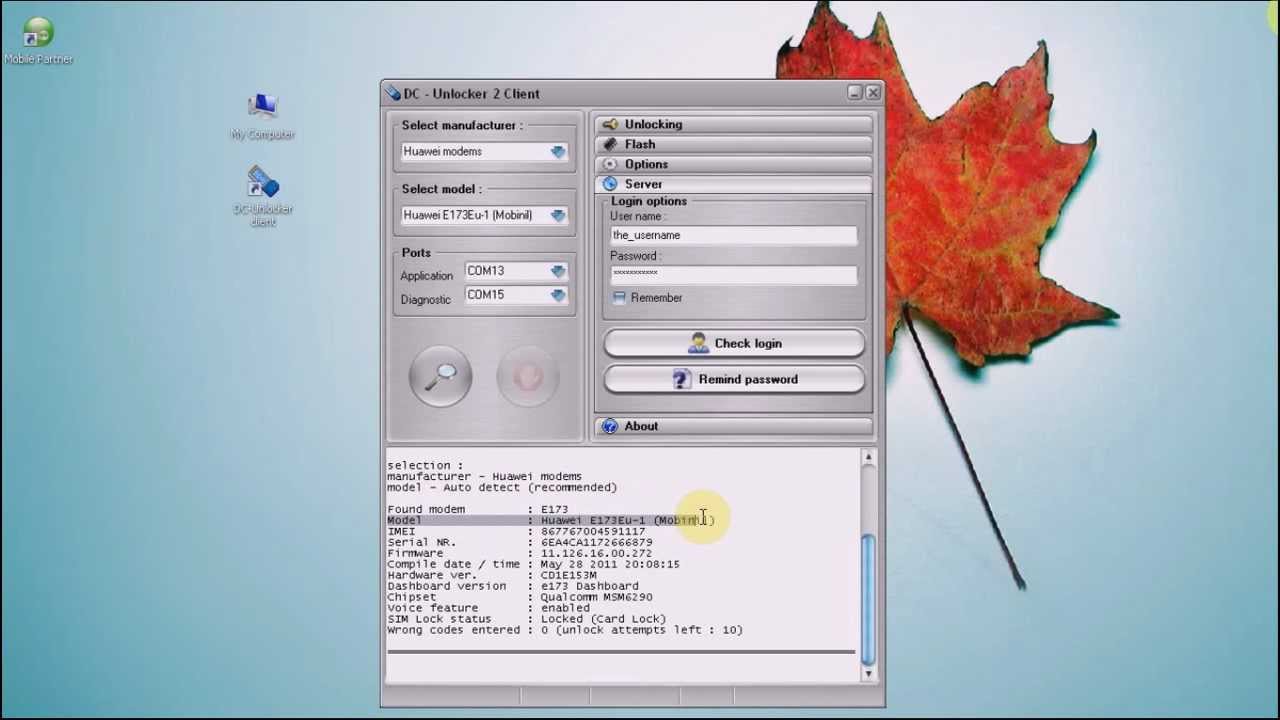Click the User name input field
1280x720 pixels.
point(733,235)
